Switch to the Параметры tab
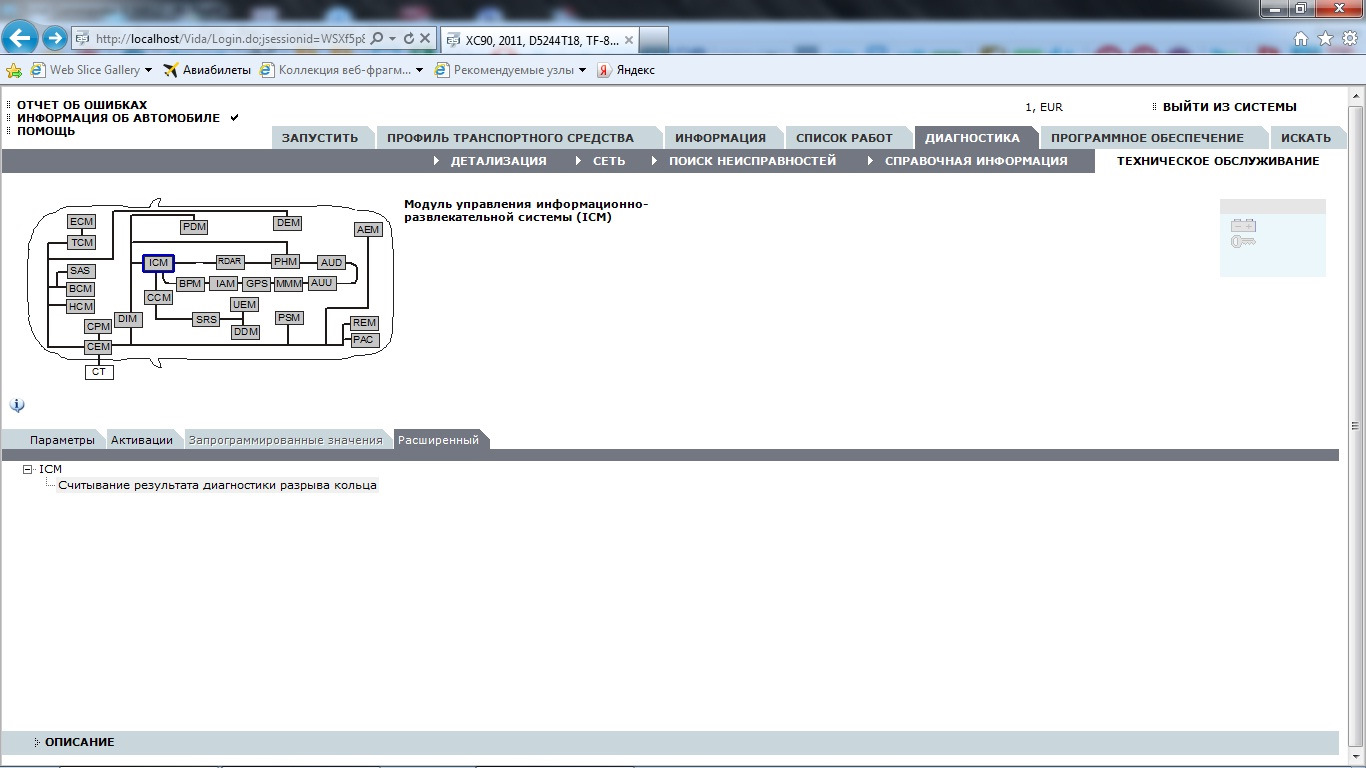 pos(62,440)
